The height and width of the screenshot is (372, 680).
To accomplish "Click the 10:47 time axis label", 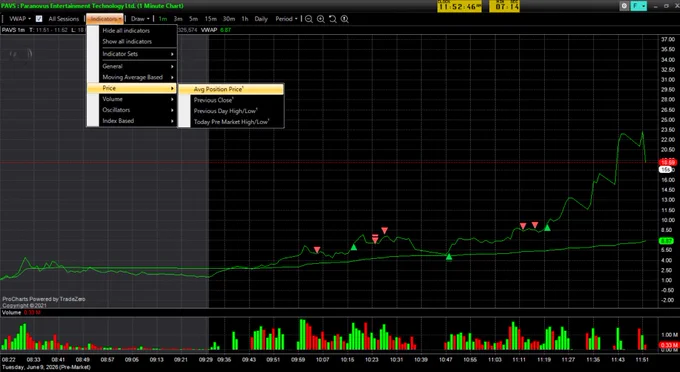I will pyautogui.click(x=445, y=359).
